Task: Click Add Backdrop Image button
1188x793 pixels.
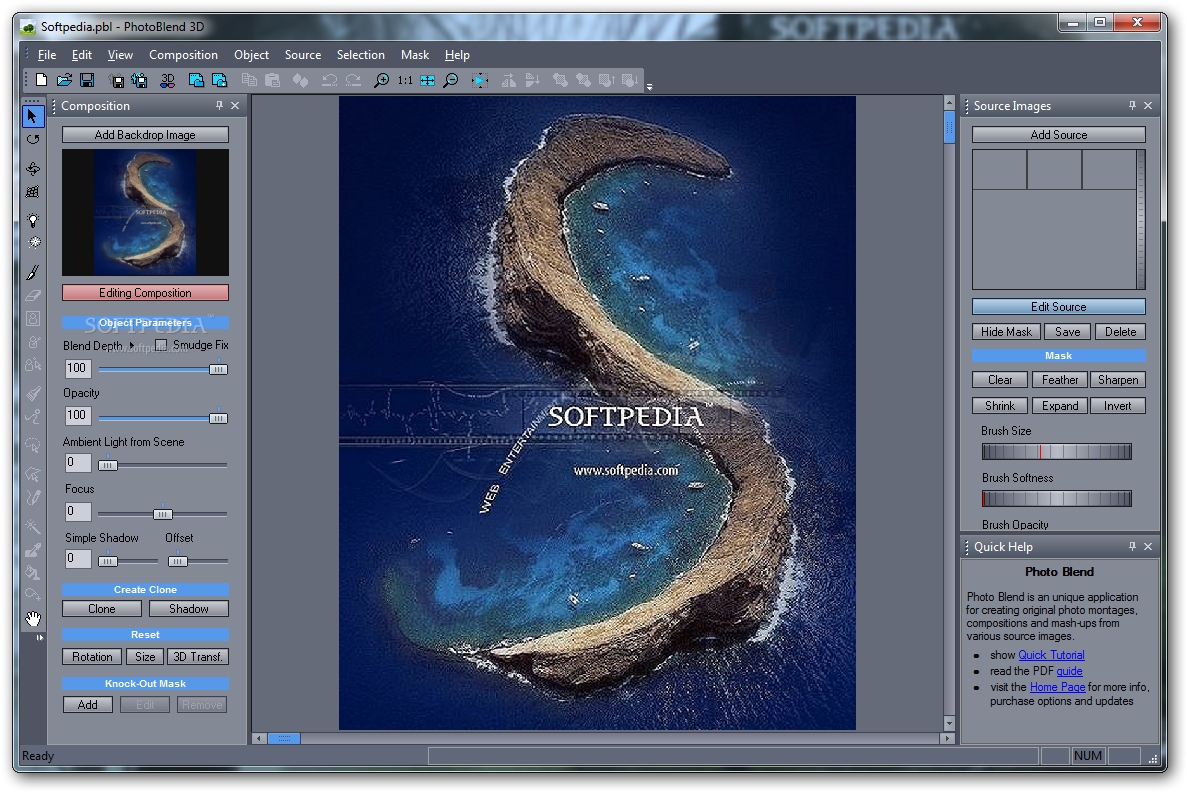Action: tap(145, 134)
